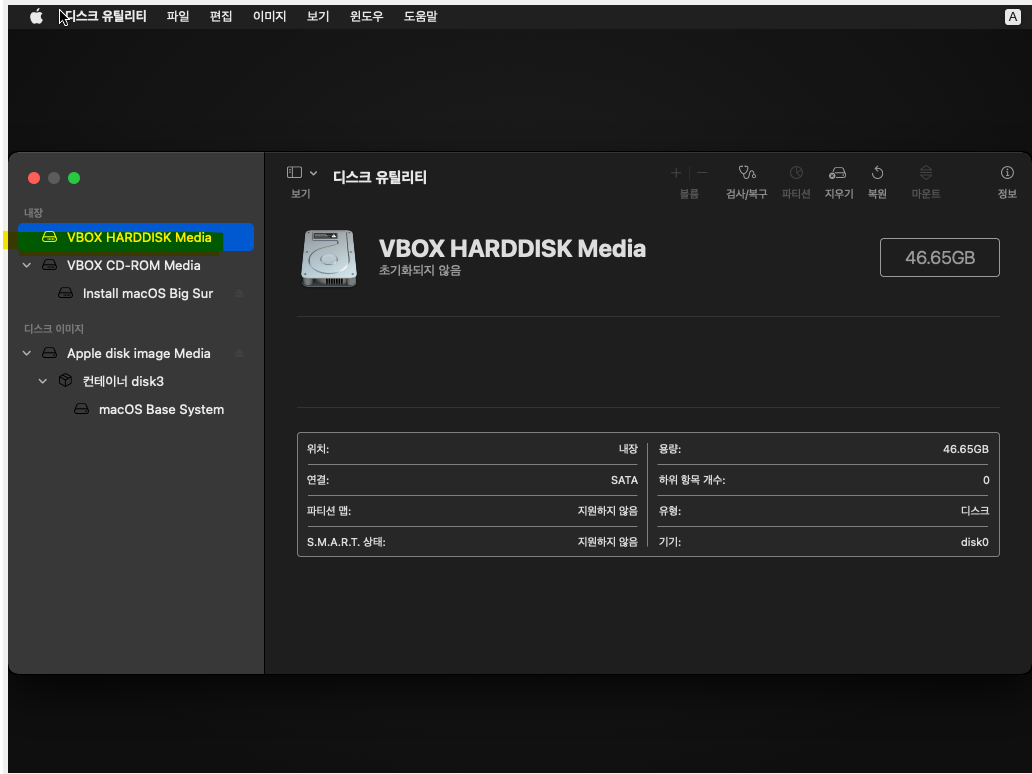The image size is (1032, 774).
Task: Click the 디스크 유형 value
Action: click(x=975, y=511)
